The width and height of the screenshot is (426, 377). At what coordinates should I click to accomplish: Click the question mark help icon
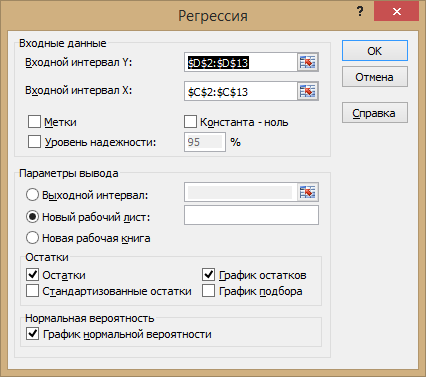(360, 12)
